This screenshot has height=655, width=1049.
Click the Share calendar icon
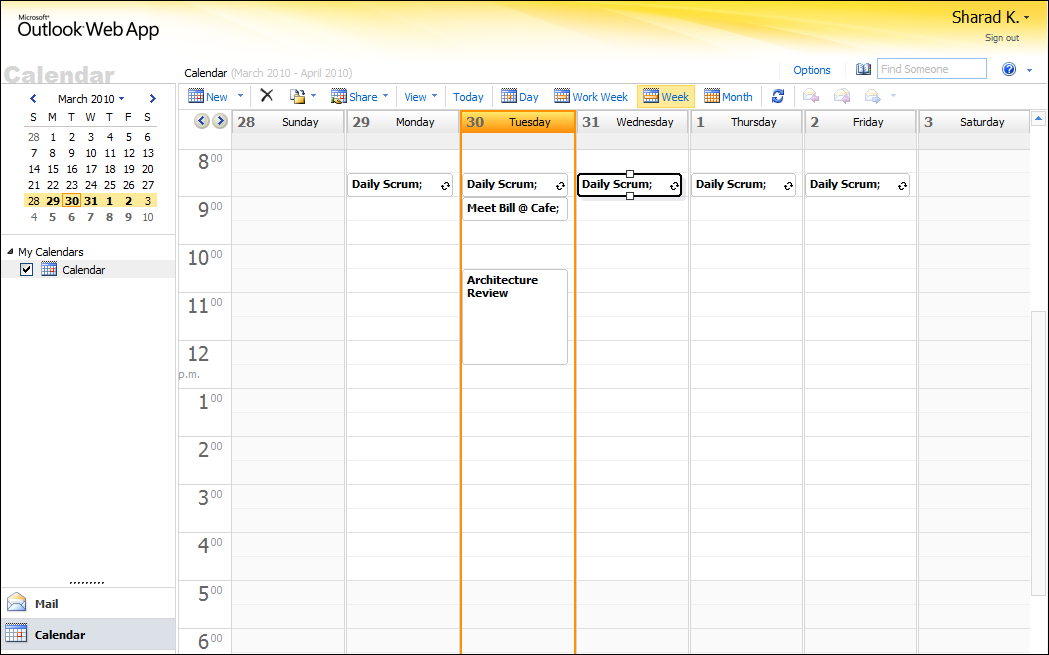[339, 96]
